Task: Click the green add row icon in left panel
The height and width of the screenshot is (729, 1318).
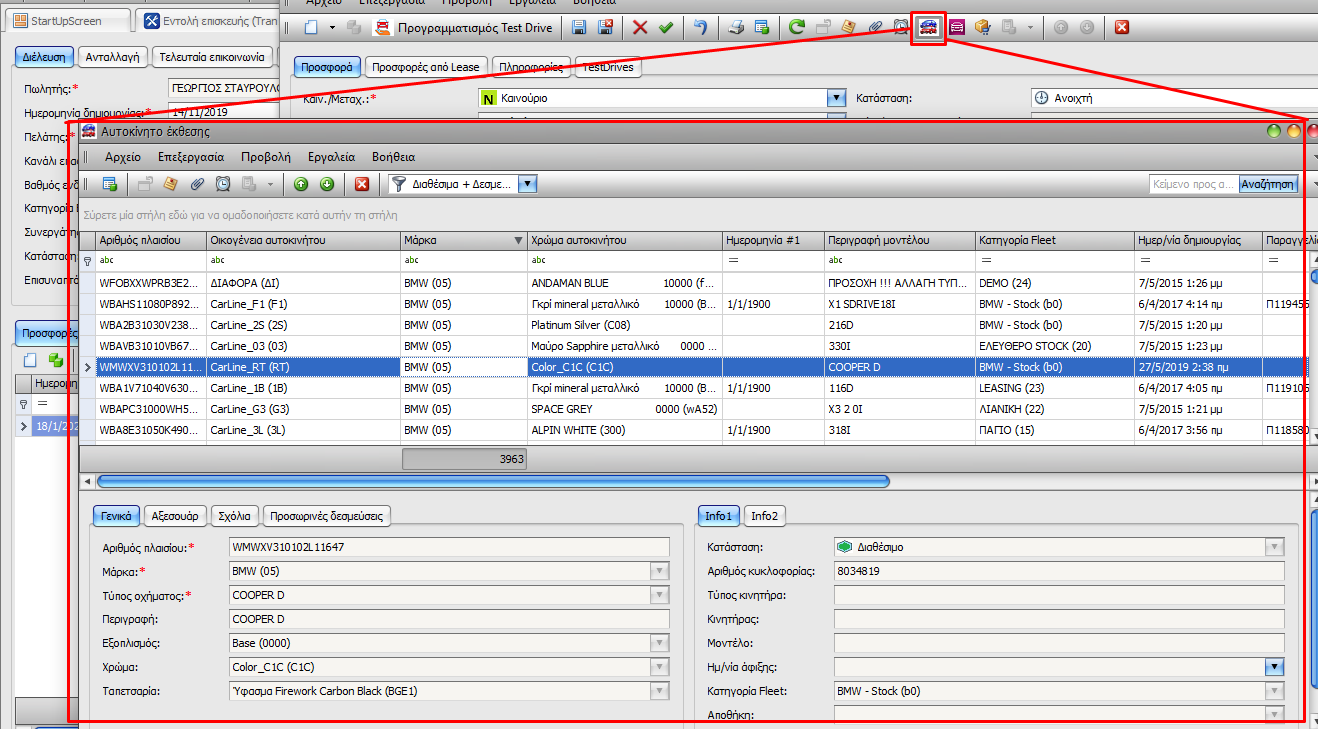Action: (56, 360)
